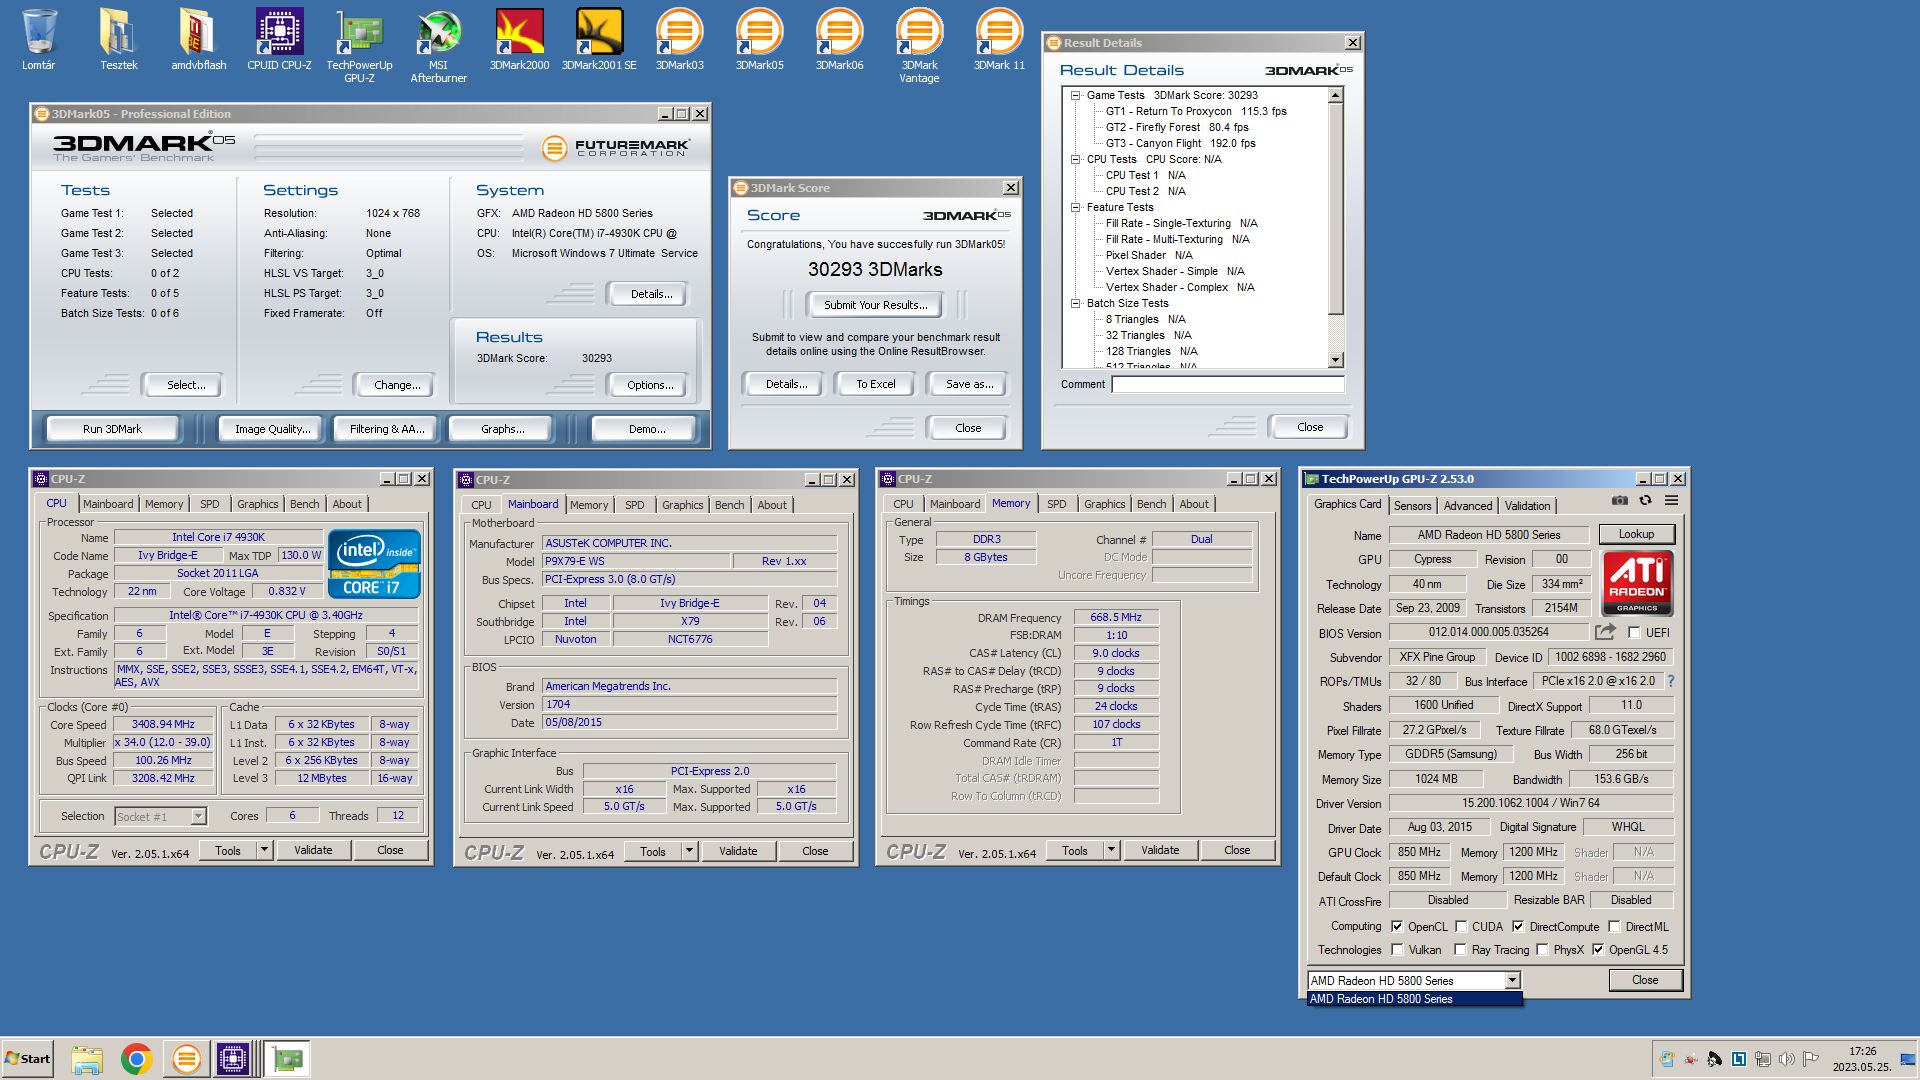Click To Excel button in Score window
1920x1080 pixels.
click(x=875, y=384)
